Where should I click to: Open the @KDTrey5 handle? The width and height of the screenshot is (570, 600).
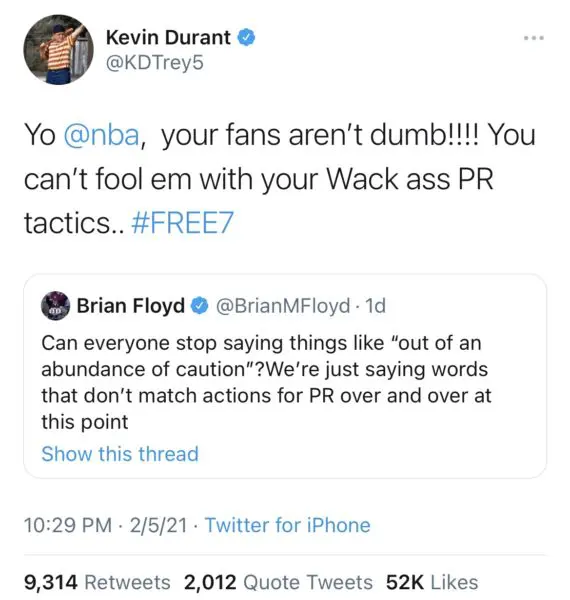click(155, 63)
